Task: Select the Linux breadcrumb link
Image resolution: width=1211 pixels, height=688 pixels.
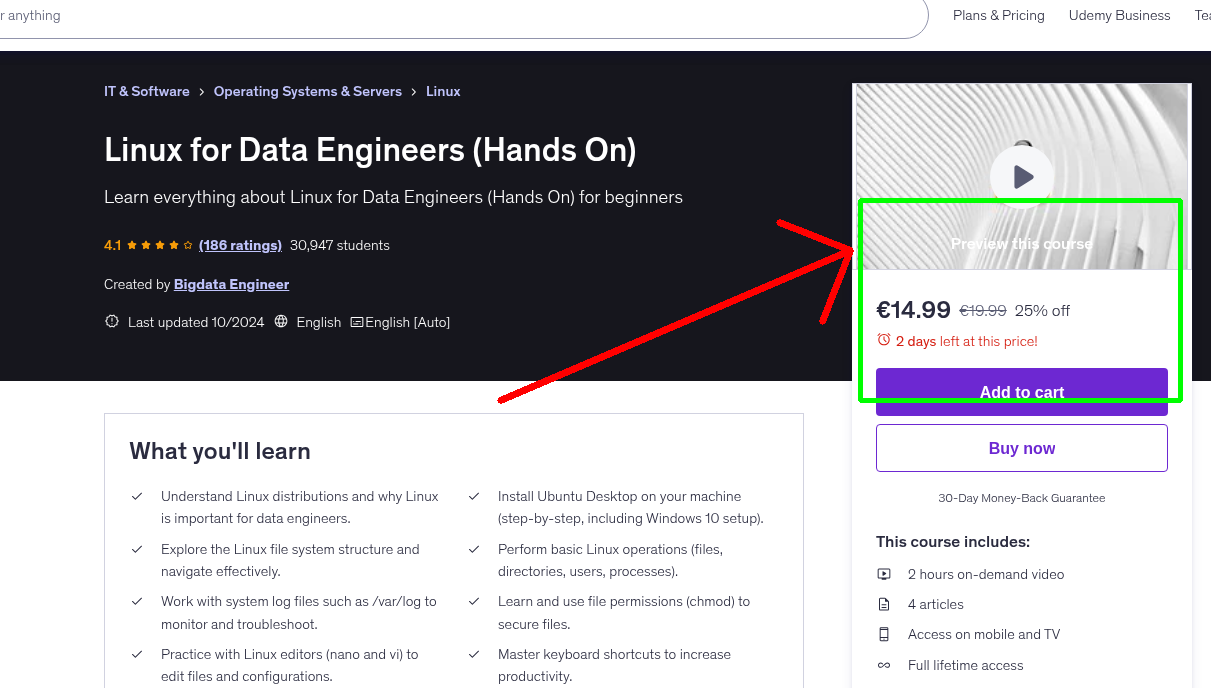Action: point(443,91)
